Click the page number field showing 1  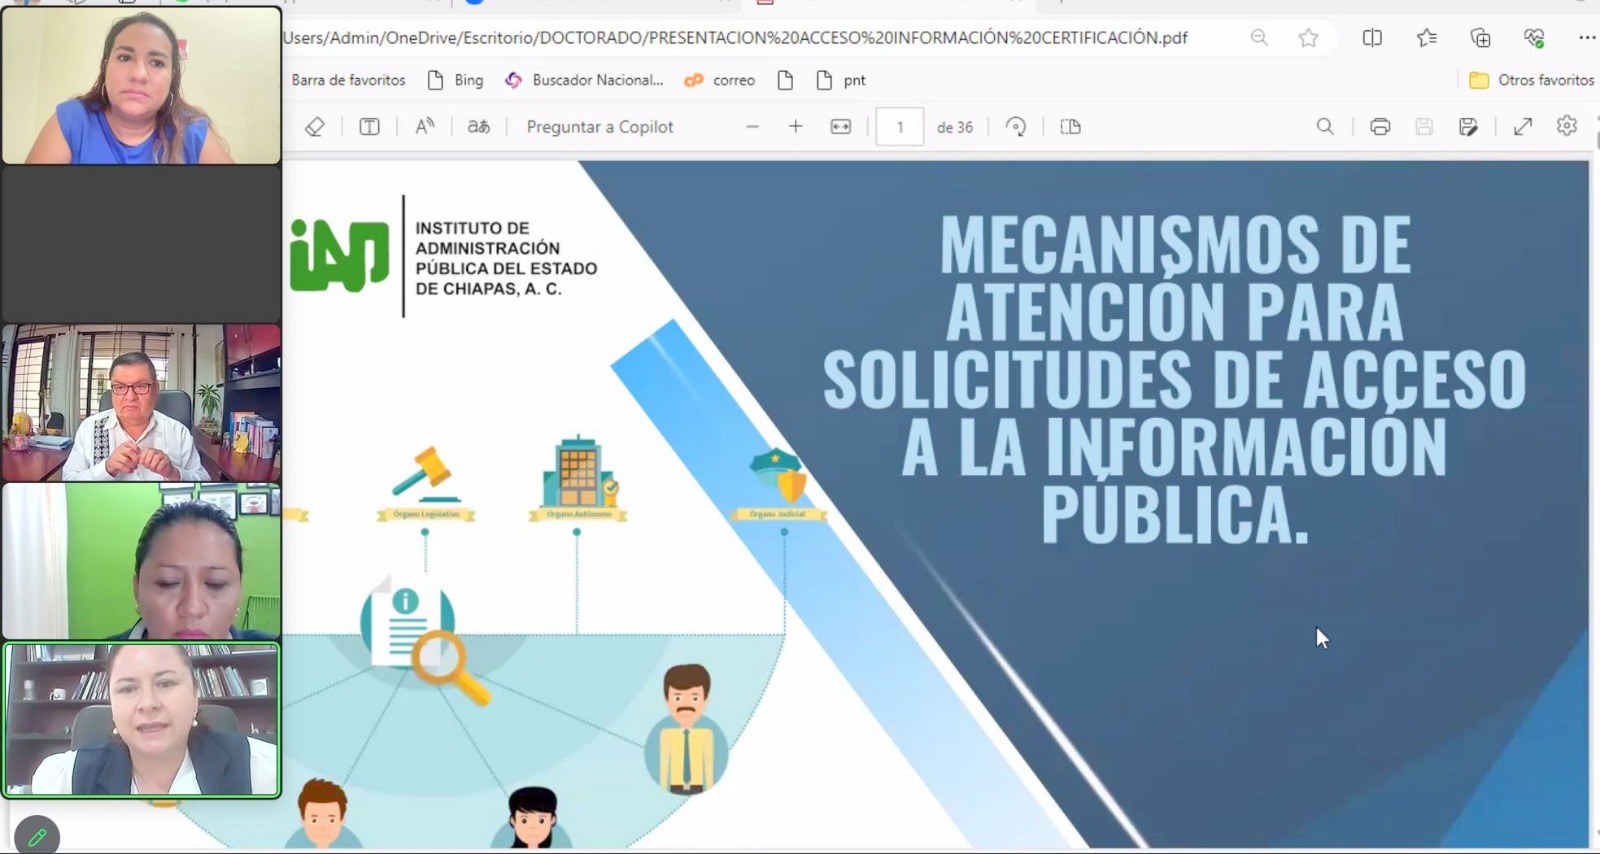[x=900, y=127]
